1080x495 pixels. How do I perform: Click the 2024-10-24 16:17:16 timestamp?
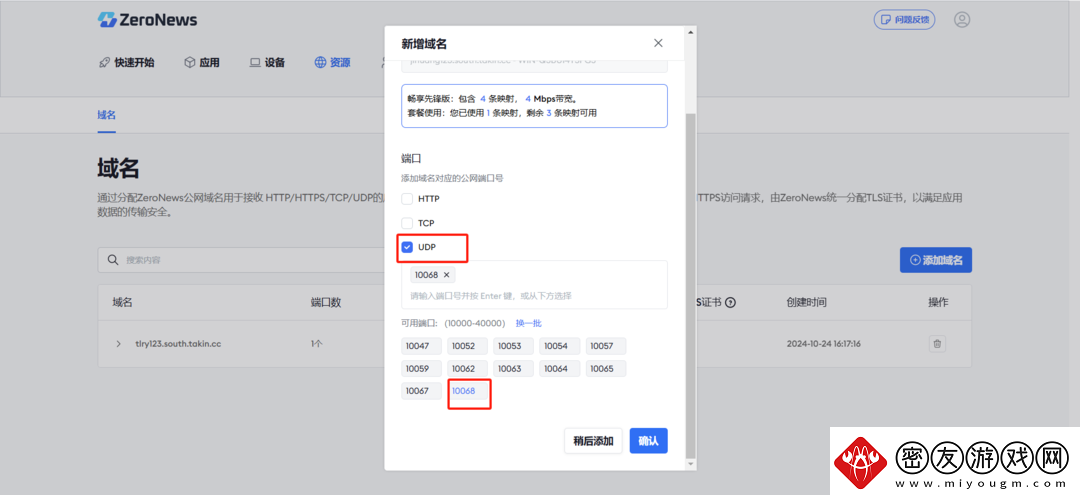824,344
